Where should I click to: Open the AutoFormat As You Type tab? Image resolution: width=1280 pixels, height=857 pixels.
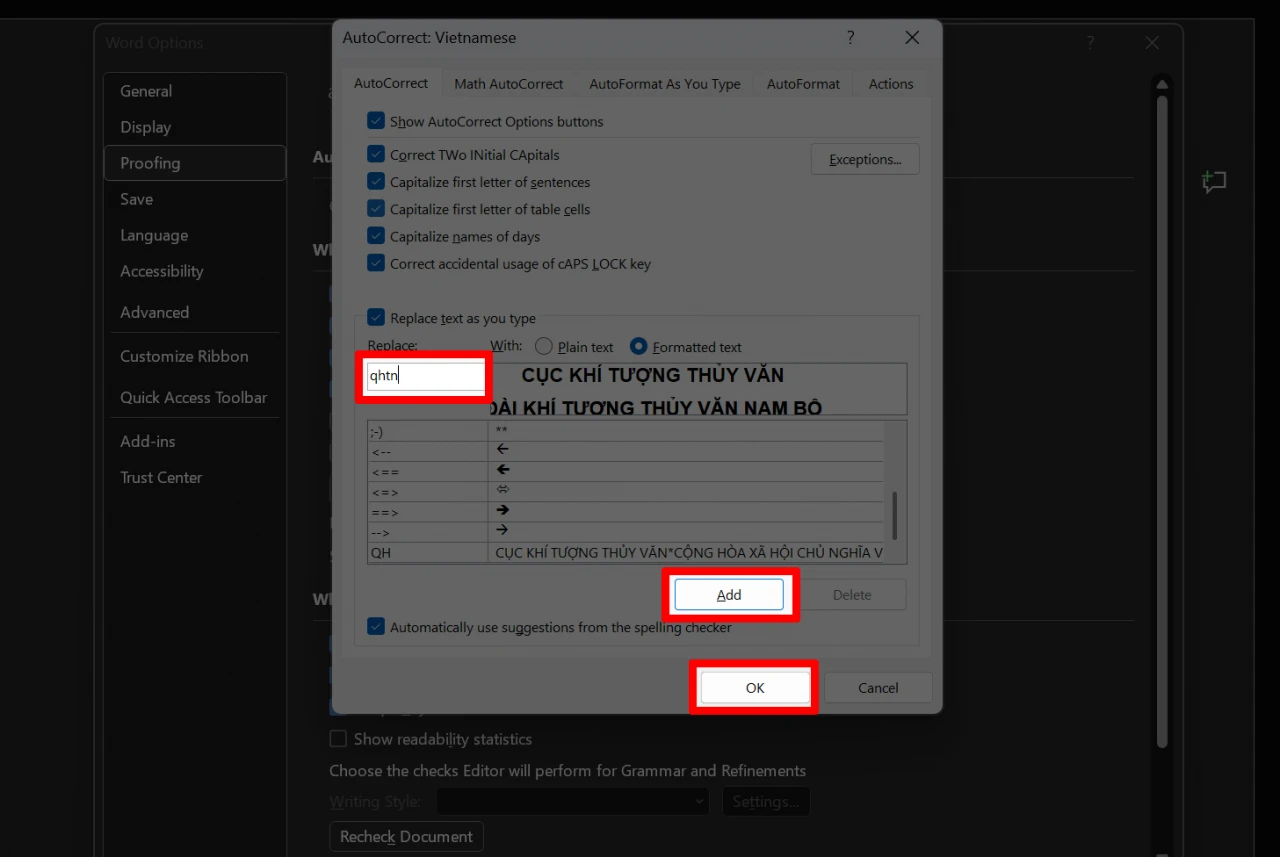(664, 84)
